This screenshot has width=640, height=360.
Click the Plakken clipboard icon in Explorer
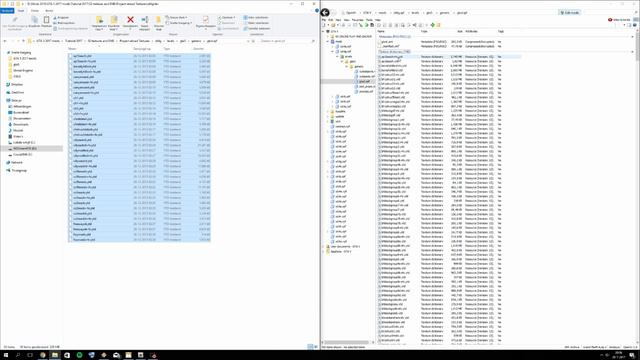[47, 20]
